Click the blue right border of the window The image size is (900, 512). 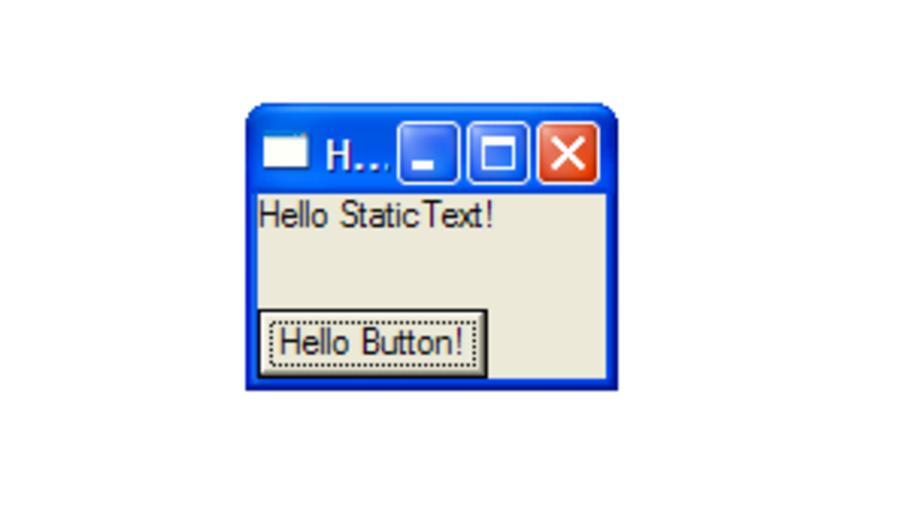[612, 286]
